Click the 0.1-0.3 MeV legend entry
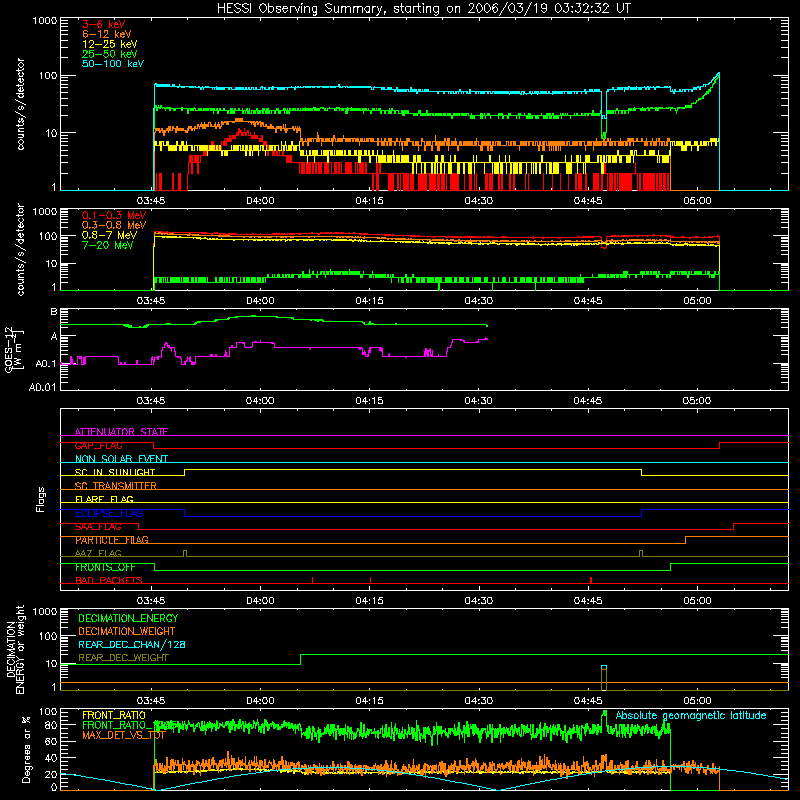Viewport: 800px width, 800px height. pyautogui.click(x=114, y=215)
